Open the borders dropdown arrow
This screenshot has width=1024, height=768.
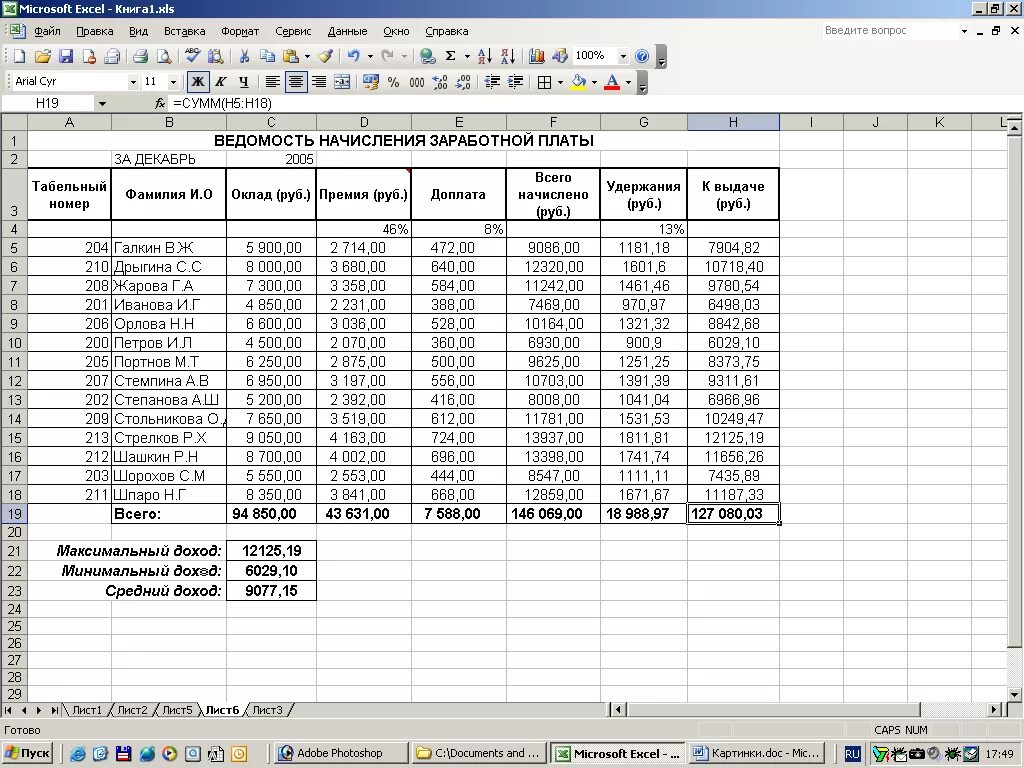(560, 82)
